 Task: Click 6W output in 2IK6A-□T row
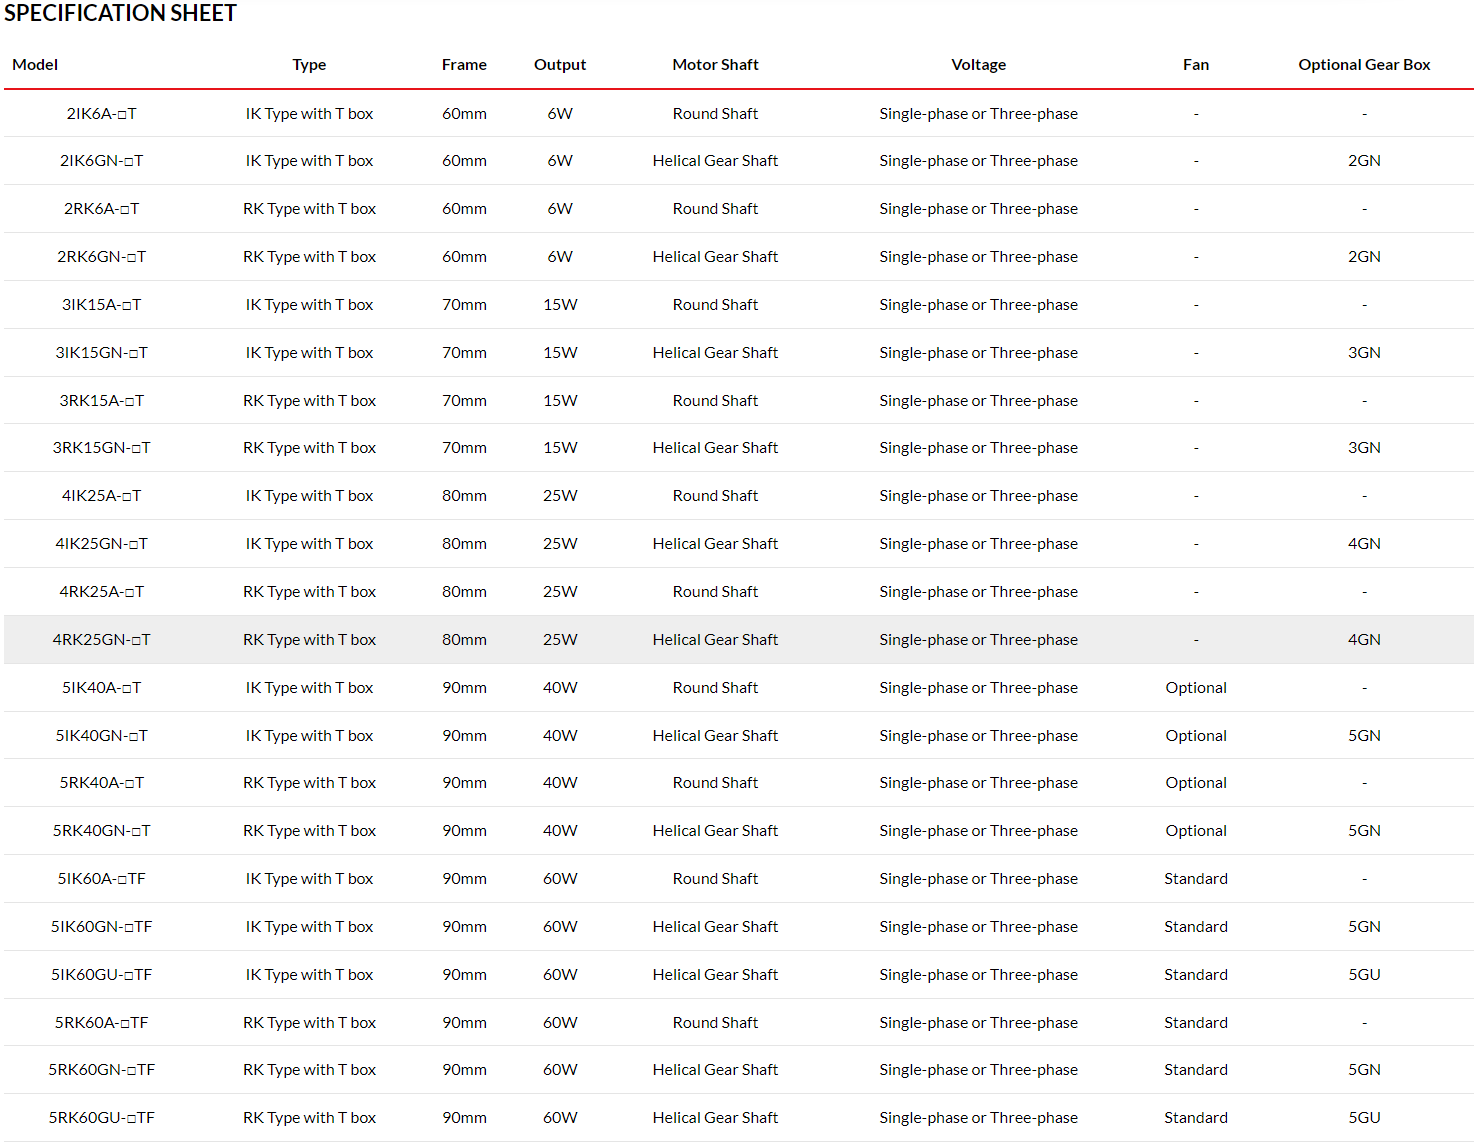(560, 114)
